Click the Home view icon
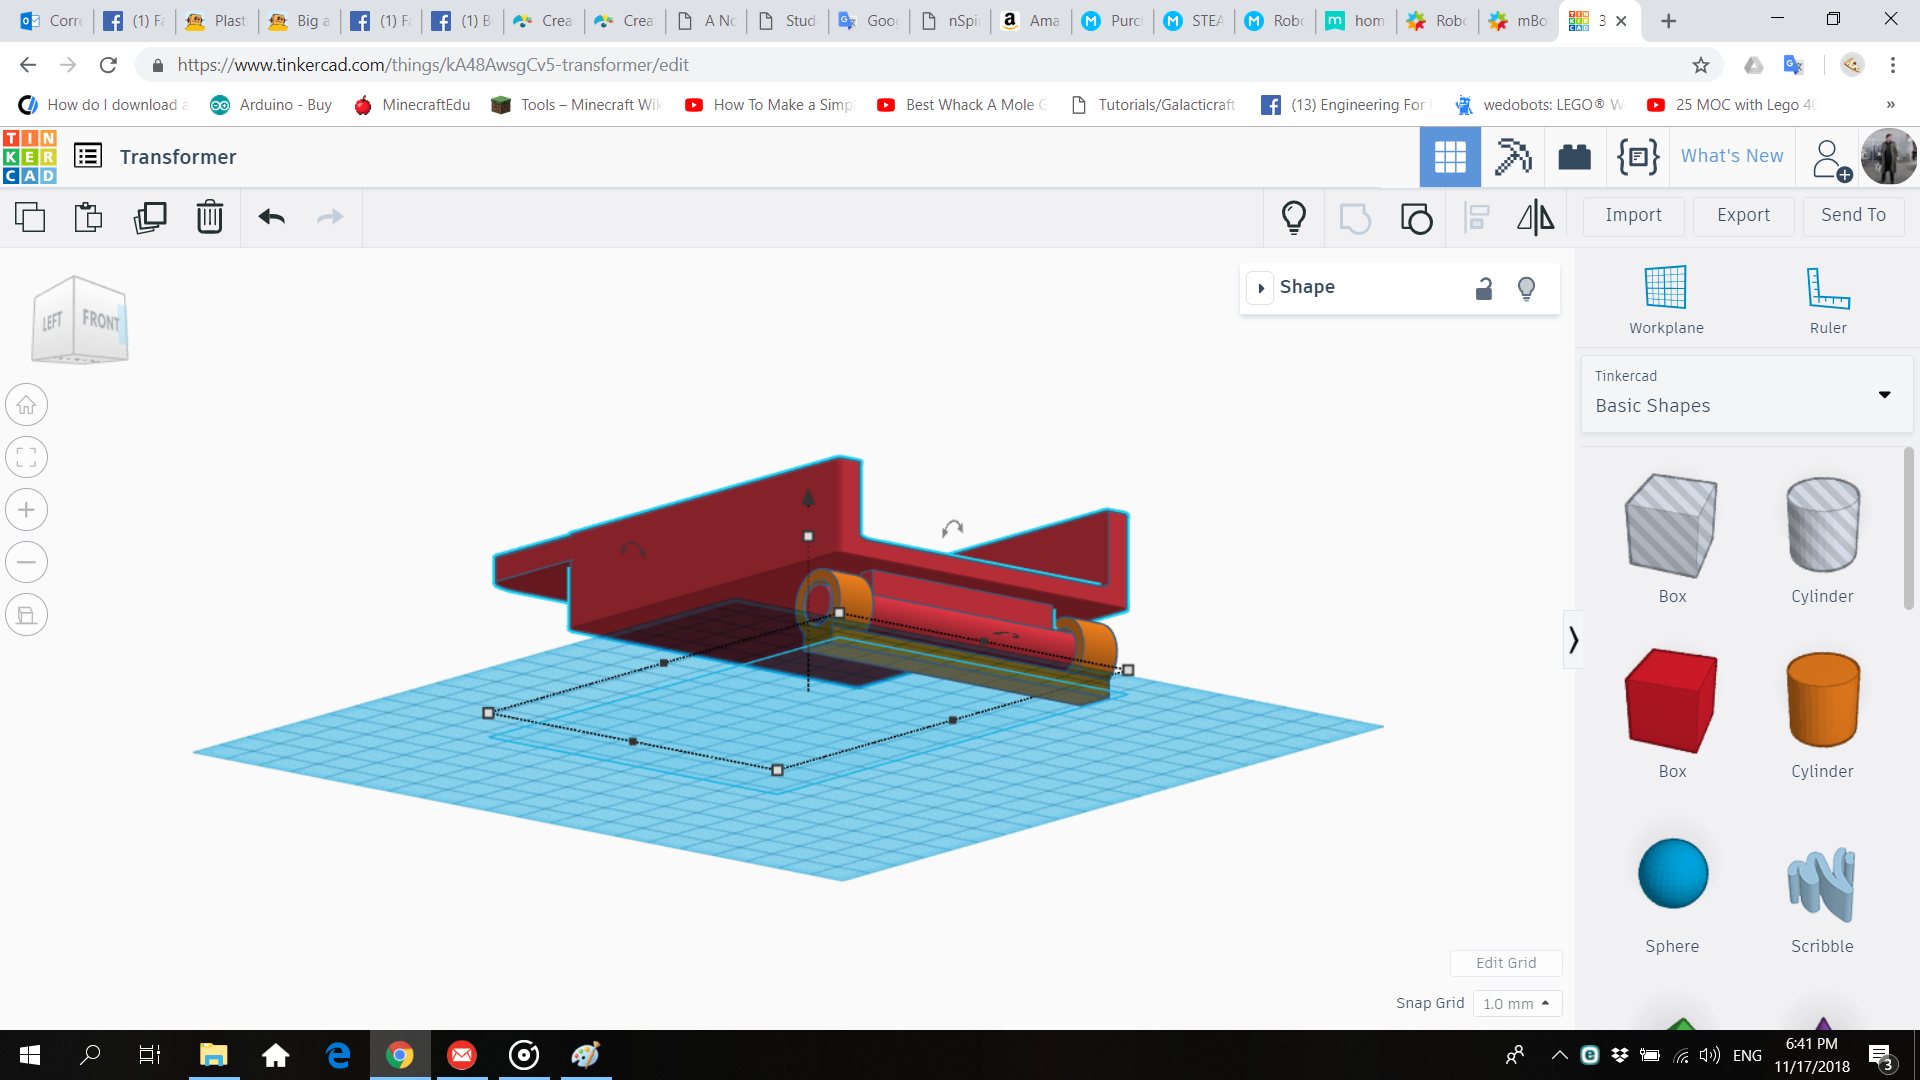This screenshot has width=1920, height=1080. point(27,405)
